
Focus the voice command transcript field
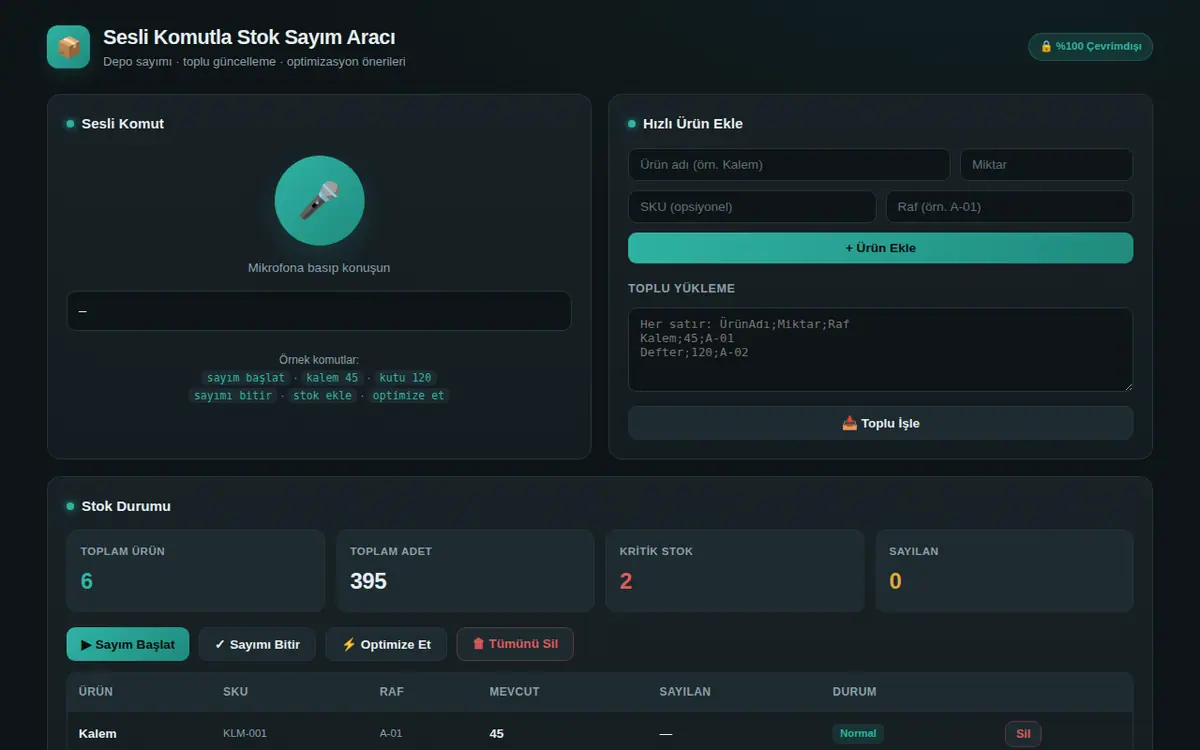pyautogui.click(x=319, y=311)
